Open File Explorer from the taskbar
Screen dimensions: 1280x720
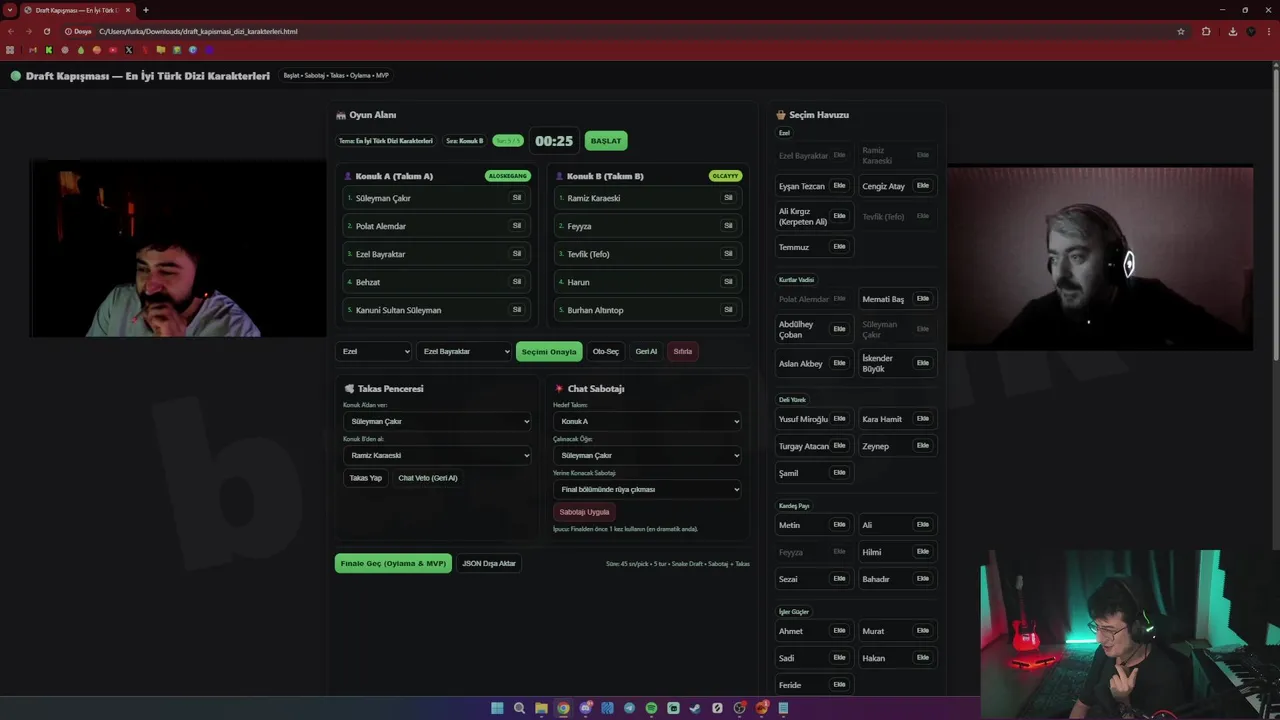point(541,708)
